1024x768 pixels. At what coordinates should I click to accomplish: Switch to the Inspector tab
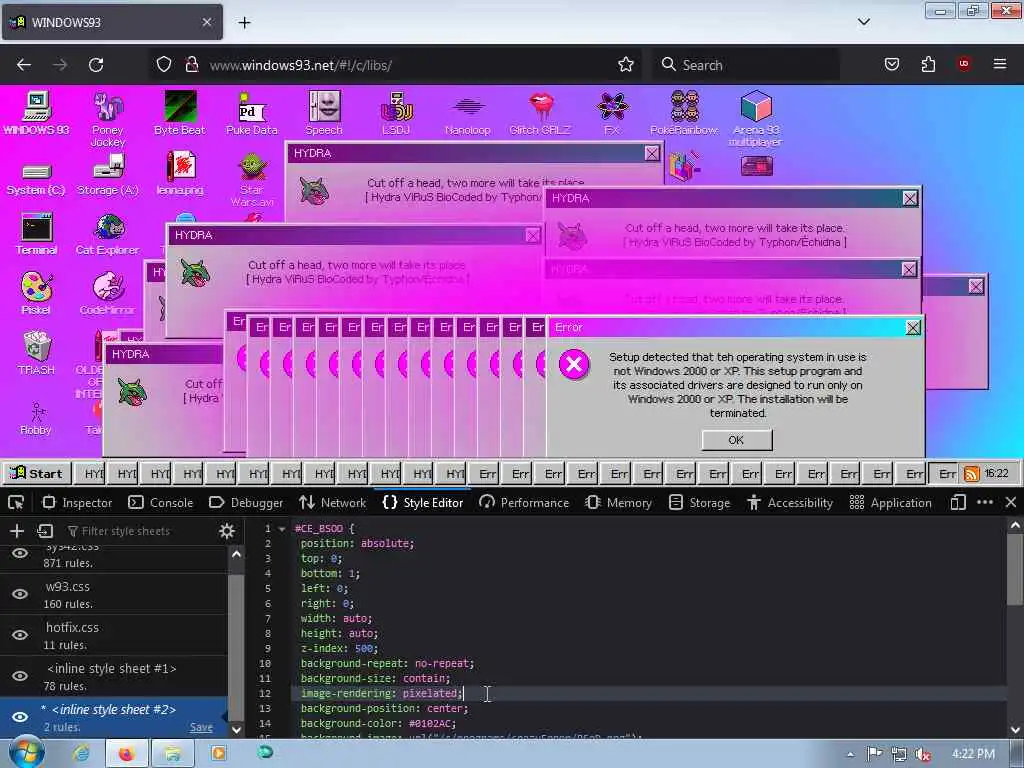[77, 502]
